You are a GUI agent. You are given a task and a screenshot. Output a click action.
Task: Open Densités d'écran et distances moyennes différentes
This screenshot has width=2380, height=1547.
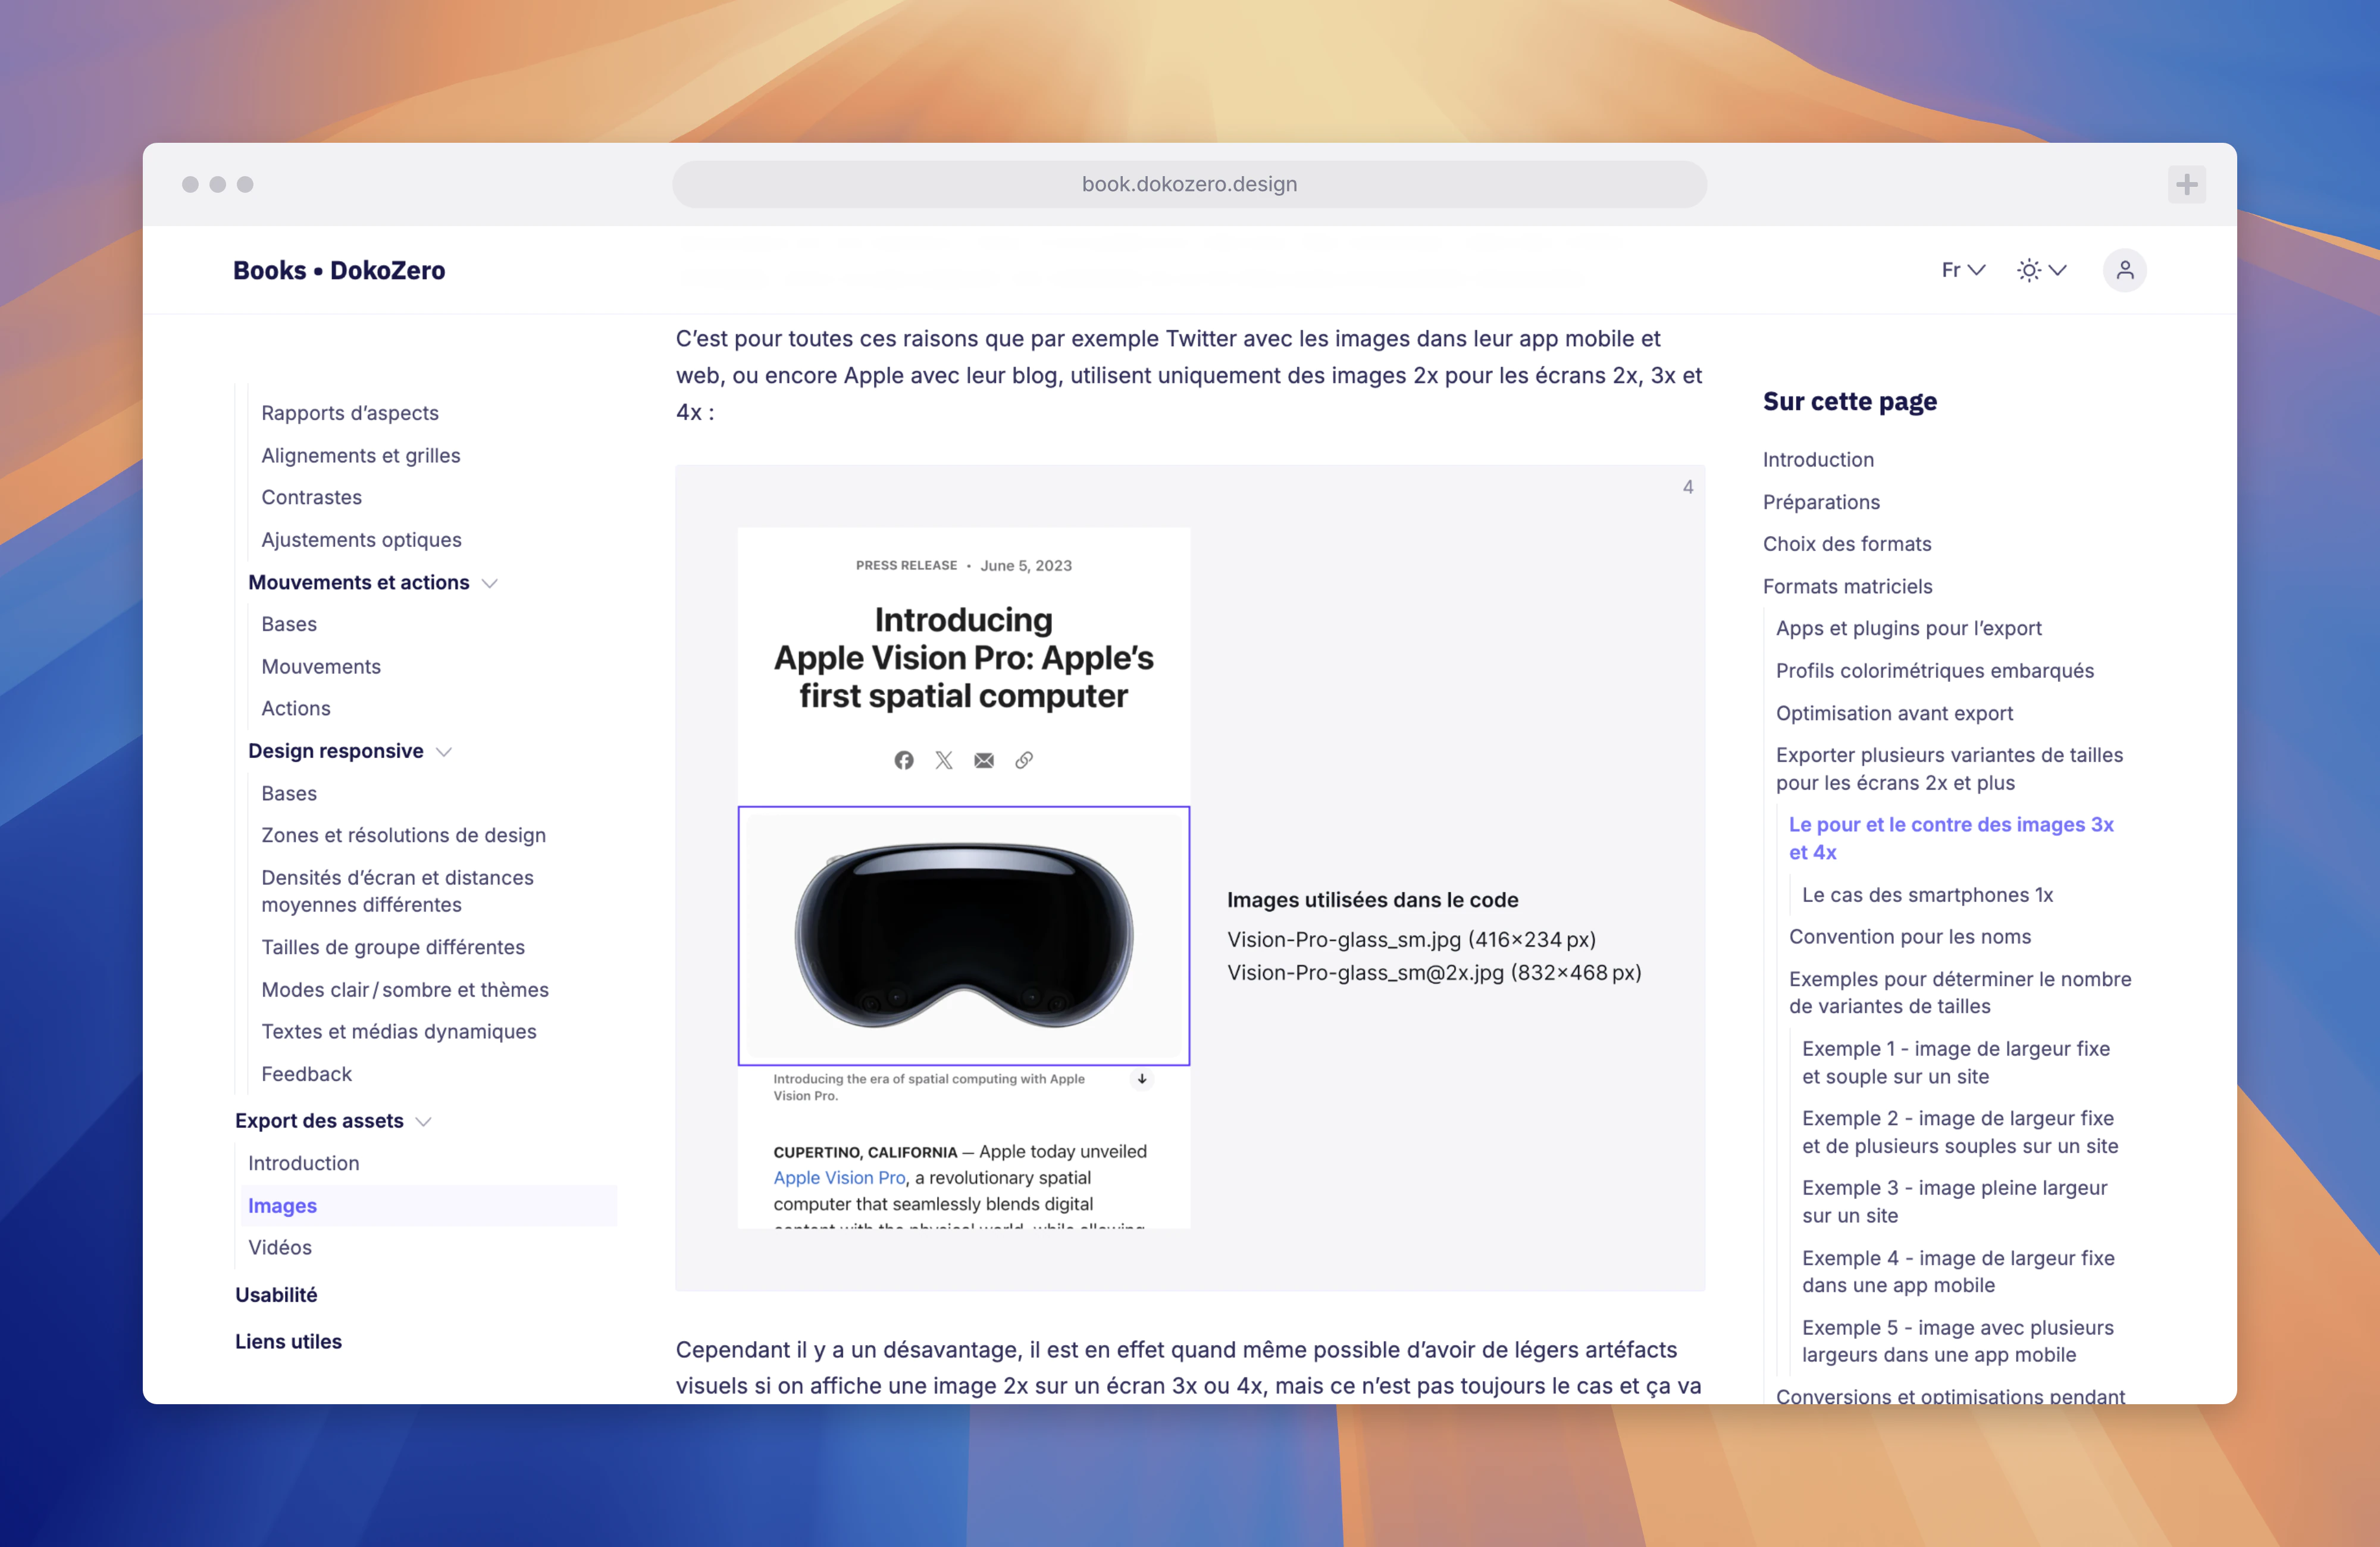click(x=398, y=891)
